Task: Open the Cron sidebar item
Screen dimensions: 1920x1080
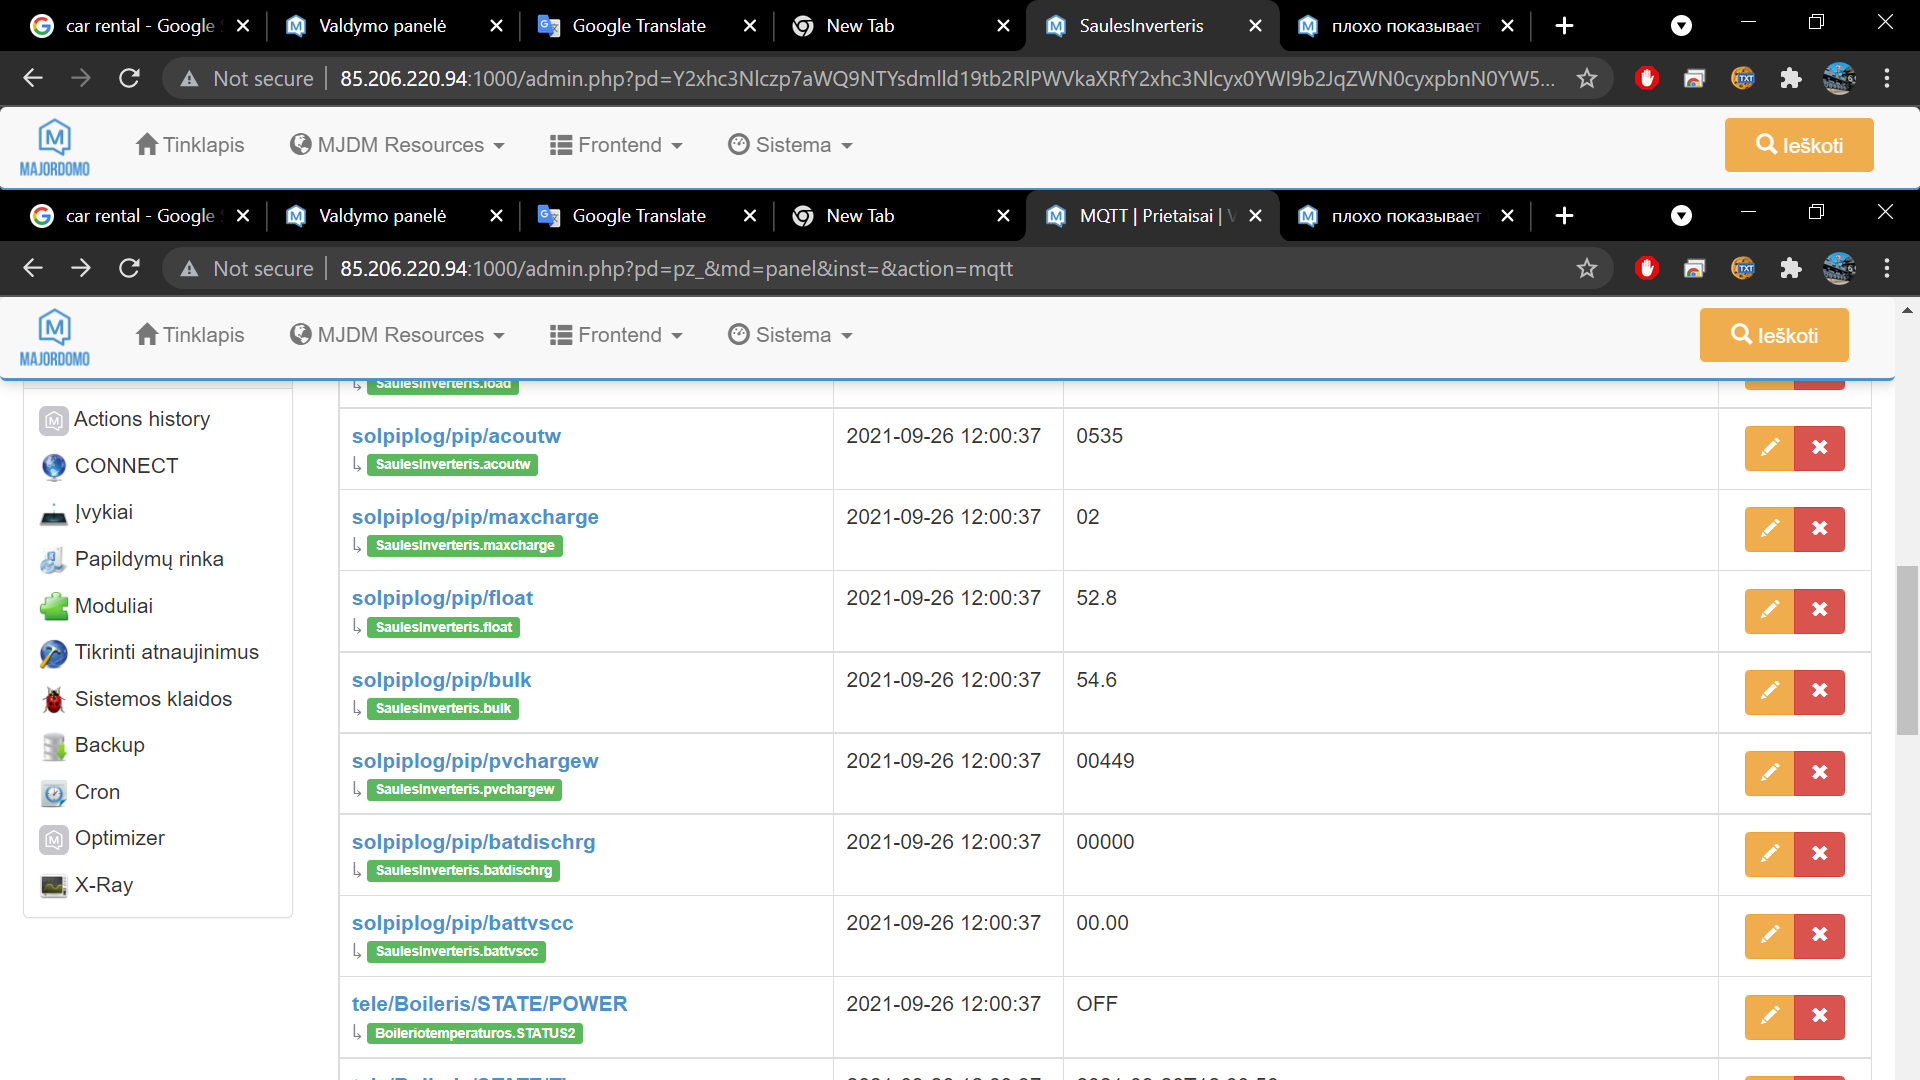Action: [97, 792]
